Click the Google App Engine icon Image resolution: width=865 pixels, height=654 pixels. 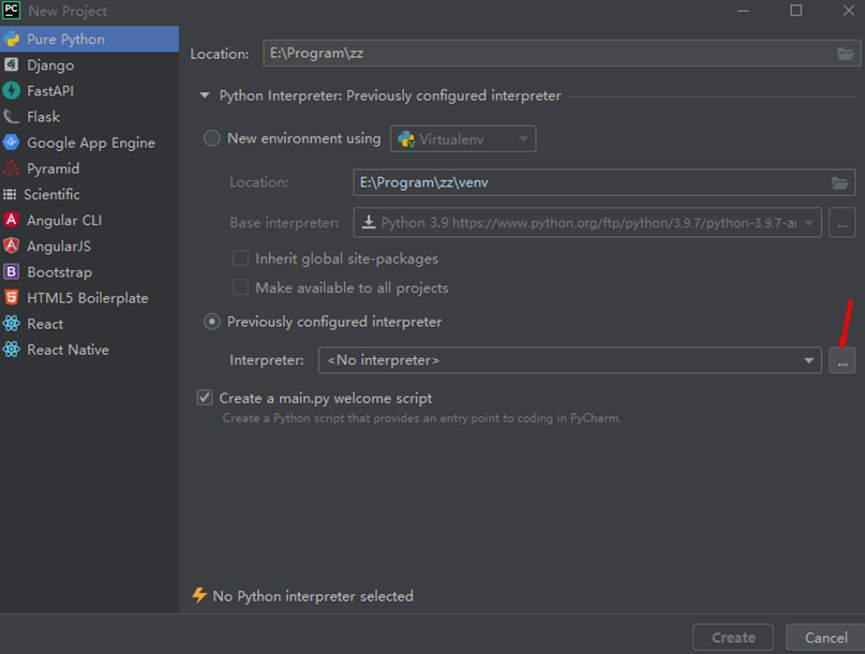pyautogui.click(x=11, y=142)
